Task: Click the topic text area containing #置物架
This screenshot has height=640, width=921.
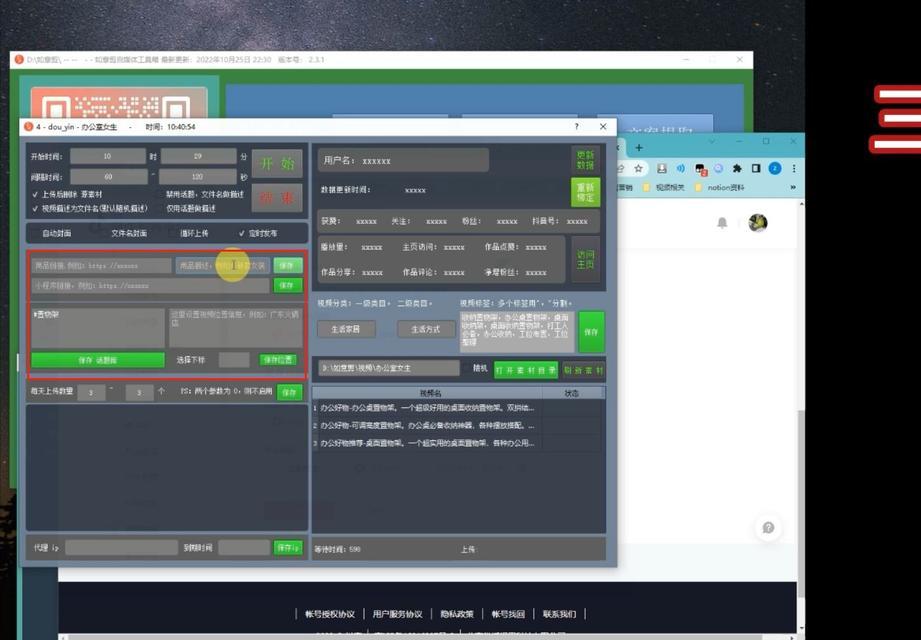Action: [98, 328]
